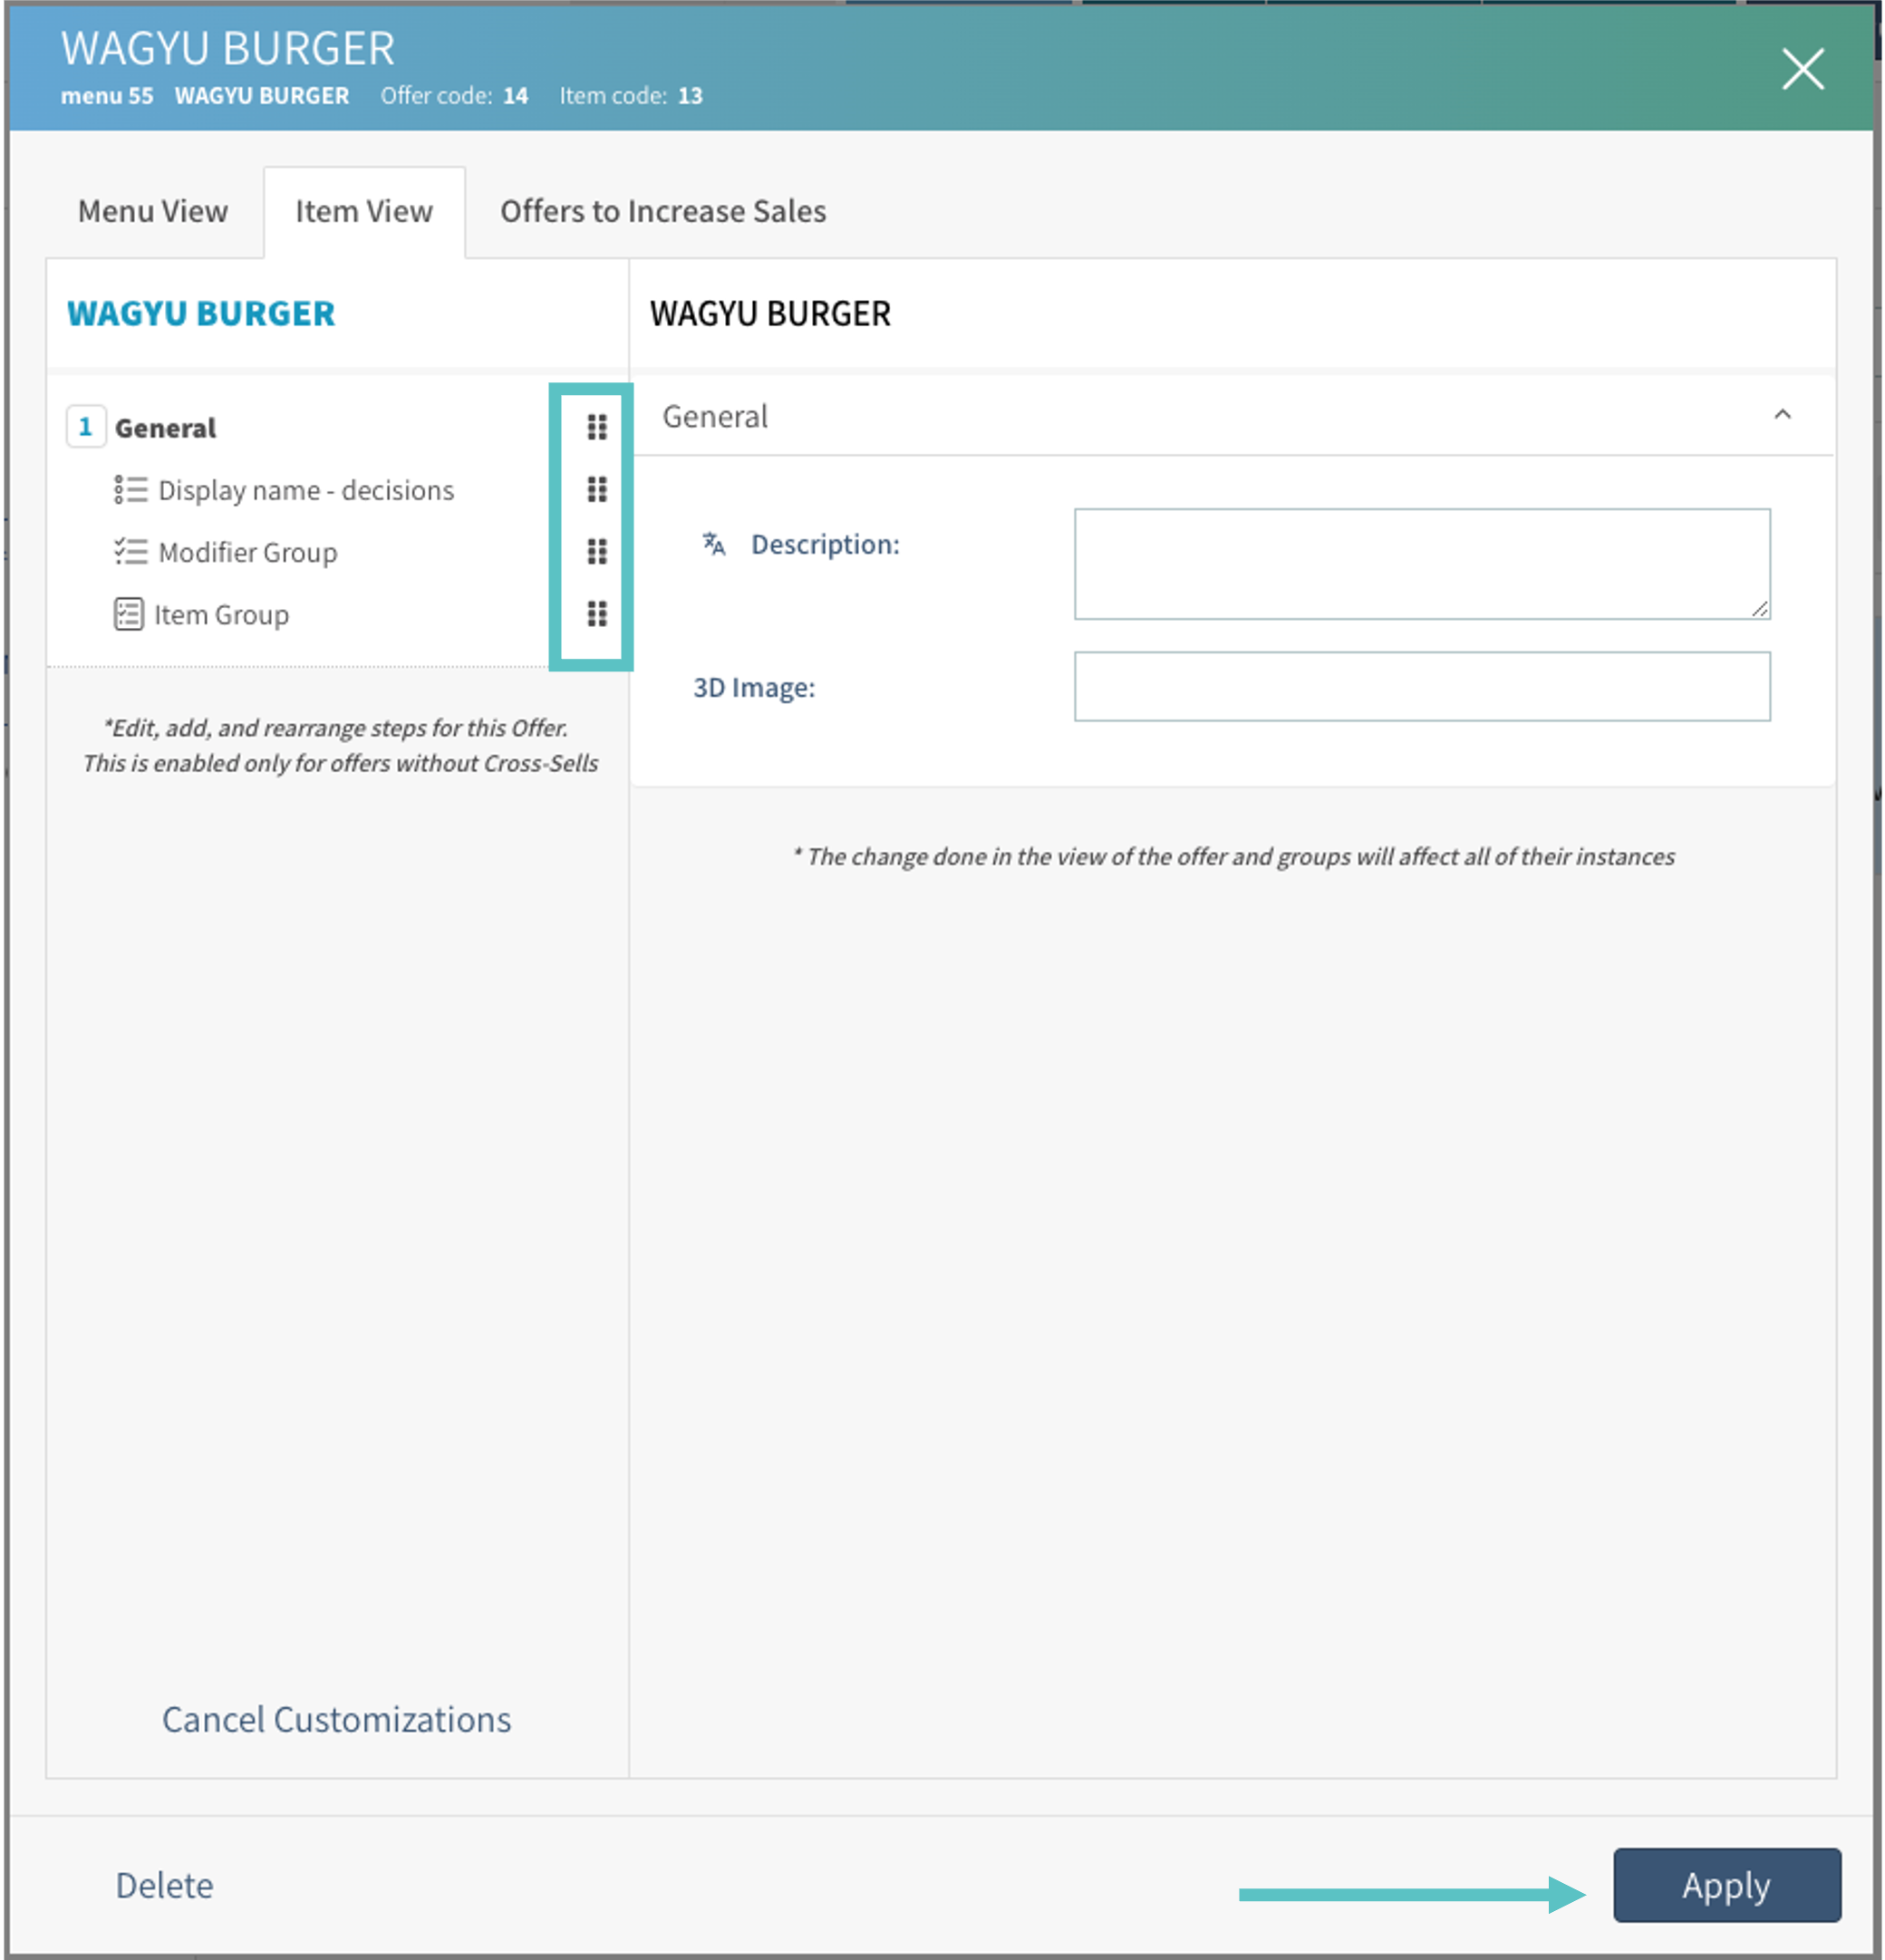1885x1960 pixels.
Task: Click drag handle next to Item Group
Action: 597,613
